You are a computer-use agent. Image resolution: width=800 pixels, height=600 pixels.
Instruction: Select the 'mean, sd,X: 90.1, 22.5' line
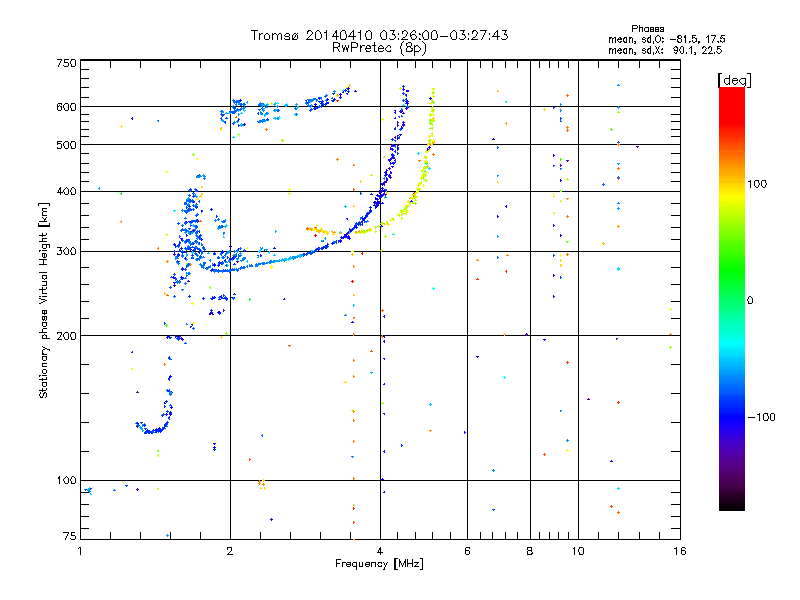coord(665,50)
